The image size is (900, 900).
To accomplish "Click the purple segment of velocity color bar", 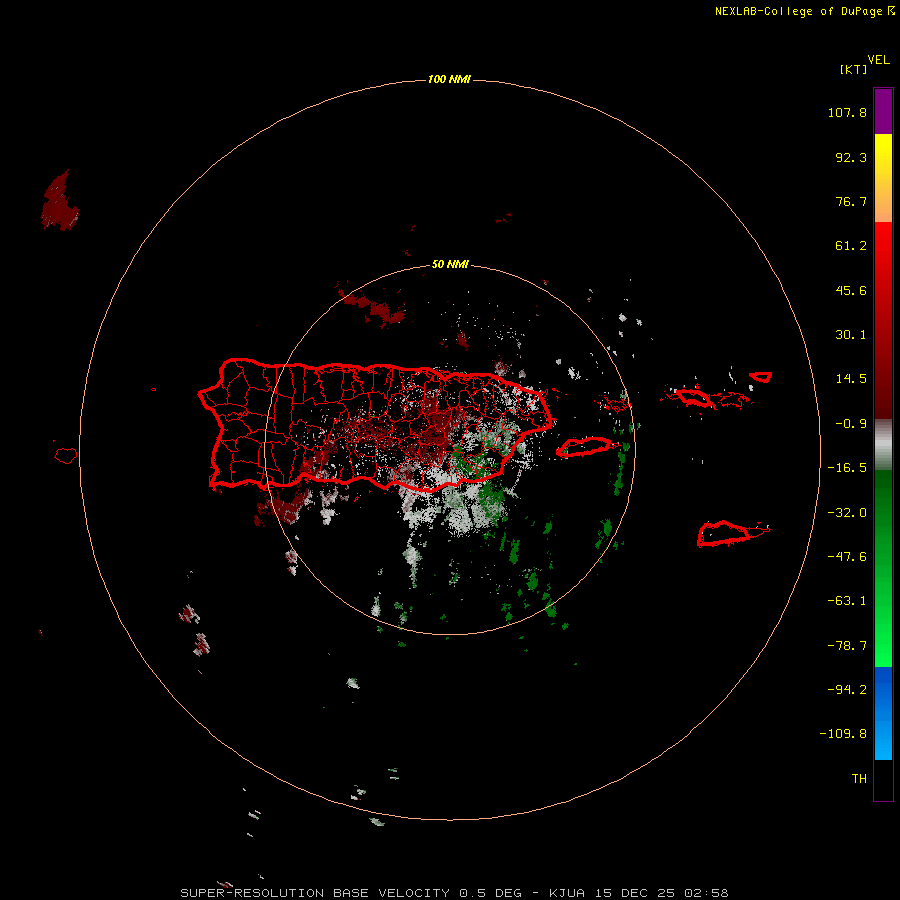I will (883, 111).
